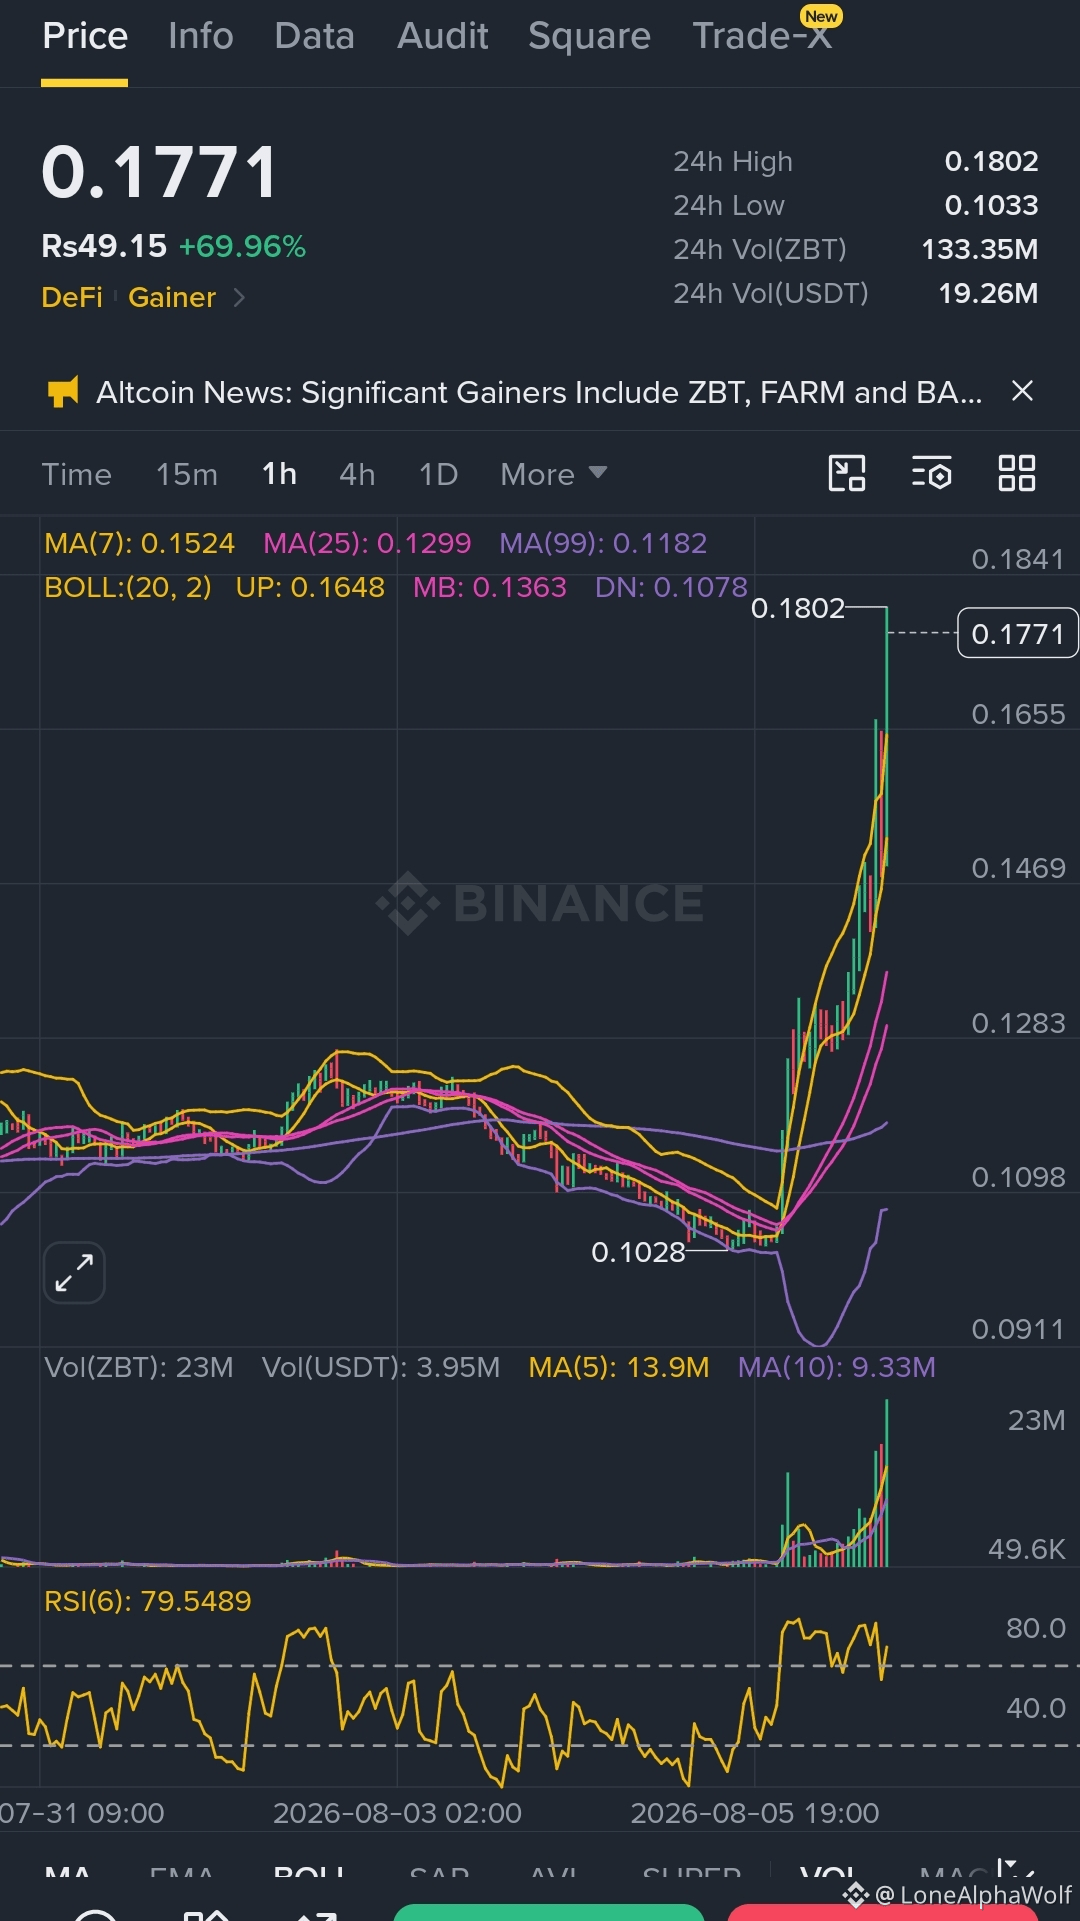Image resolution: width=1080 pixels, height=1921 pixels.
Task: Tap the MA(25): 0.1299 indicator label
Action: [x=367, y=543]
